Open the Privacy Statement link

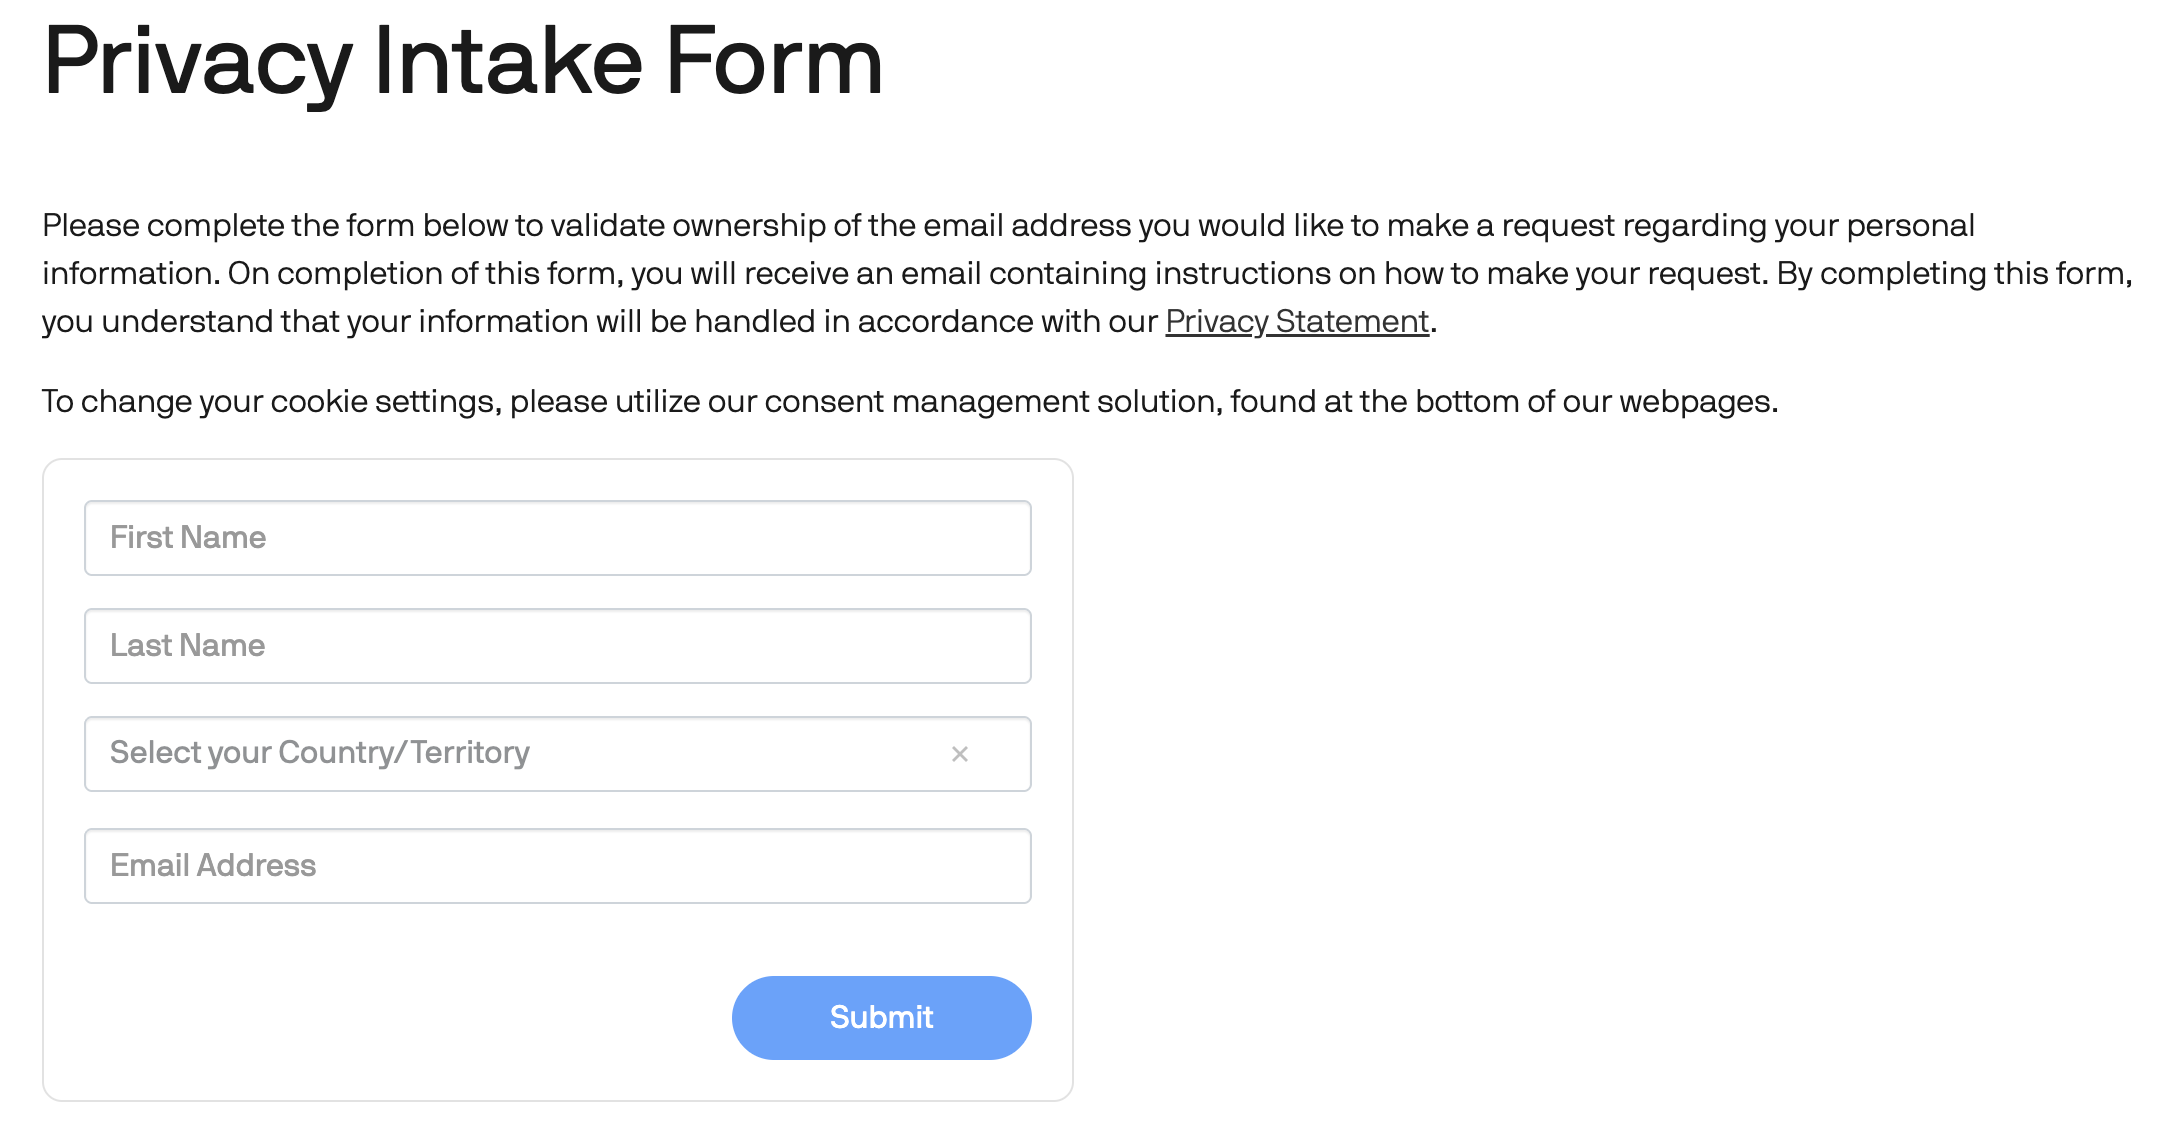pyautogui.click(x=1297, y=322)
